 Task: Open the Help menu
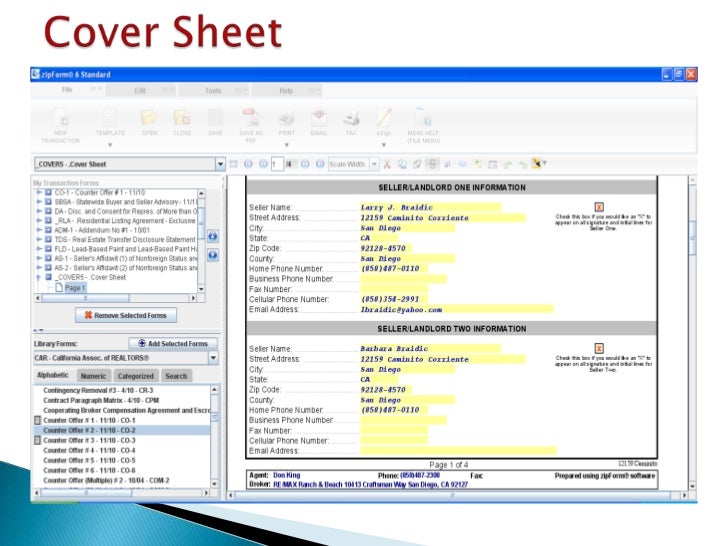click(x=286, y=91)
